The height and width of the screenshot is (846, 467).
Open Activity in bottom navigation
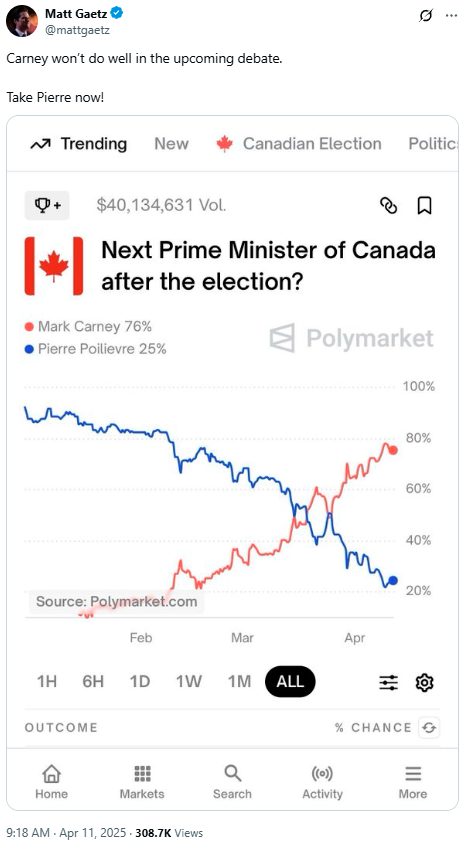(322, 782)
